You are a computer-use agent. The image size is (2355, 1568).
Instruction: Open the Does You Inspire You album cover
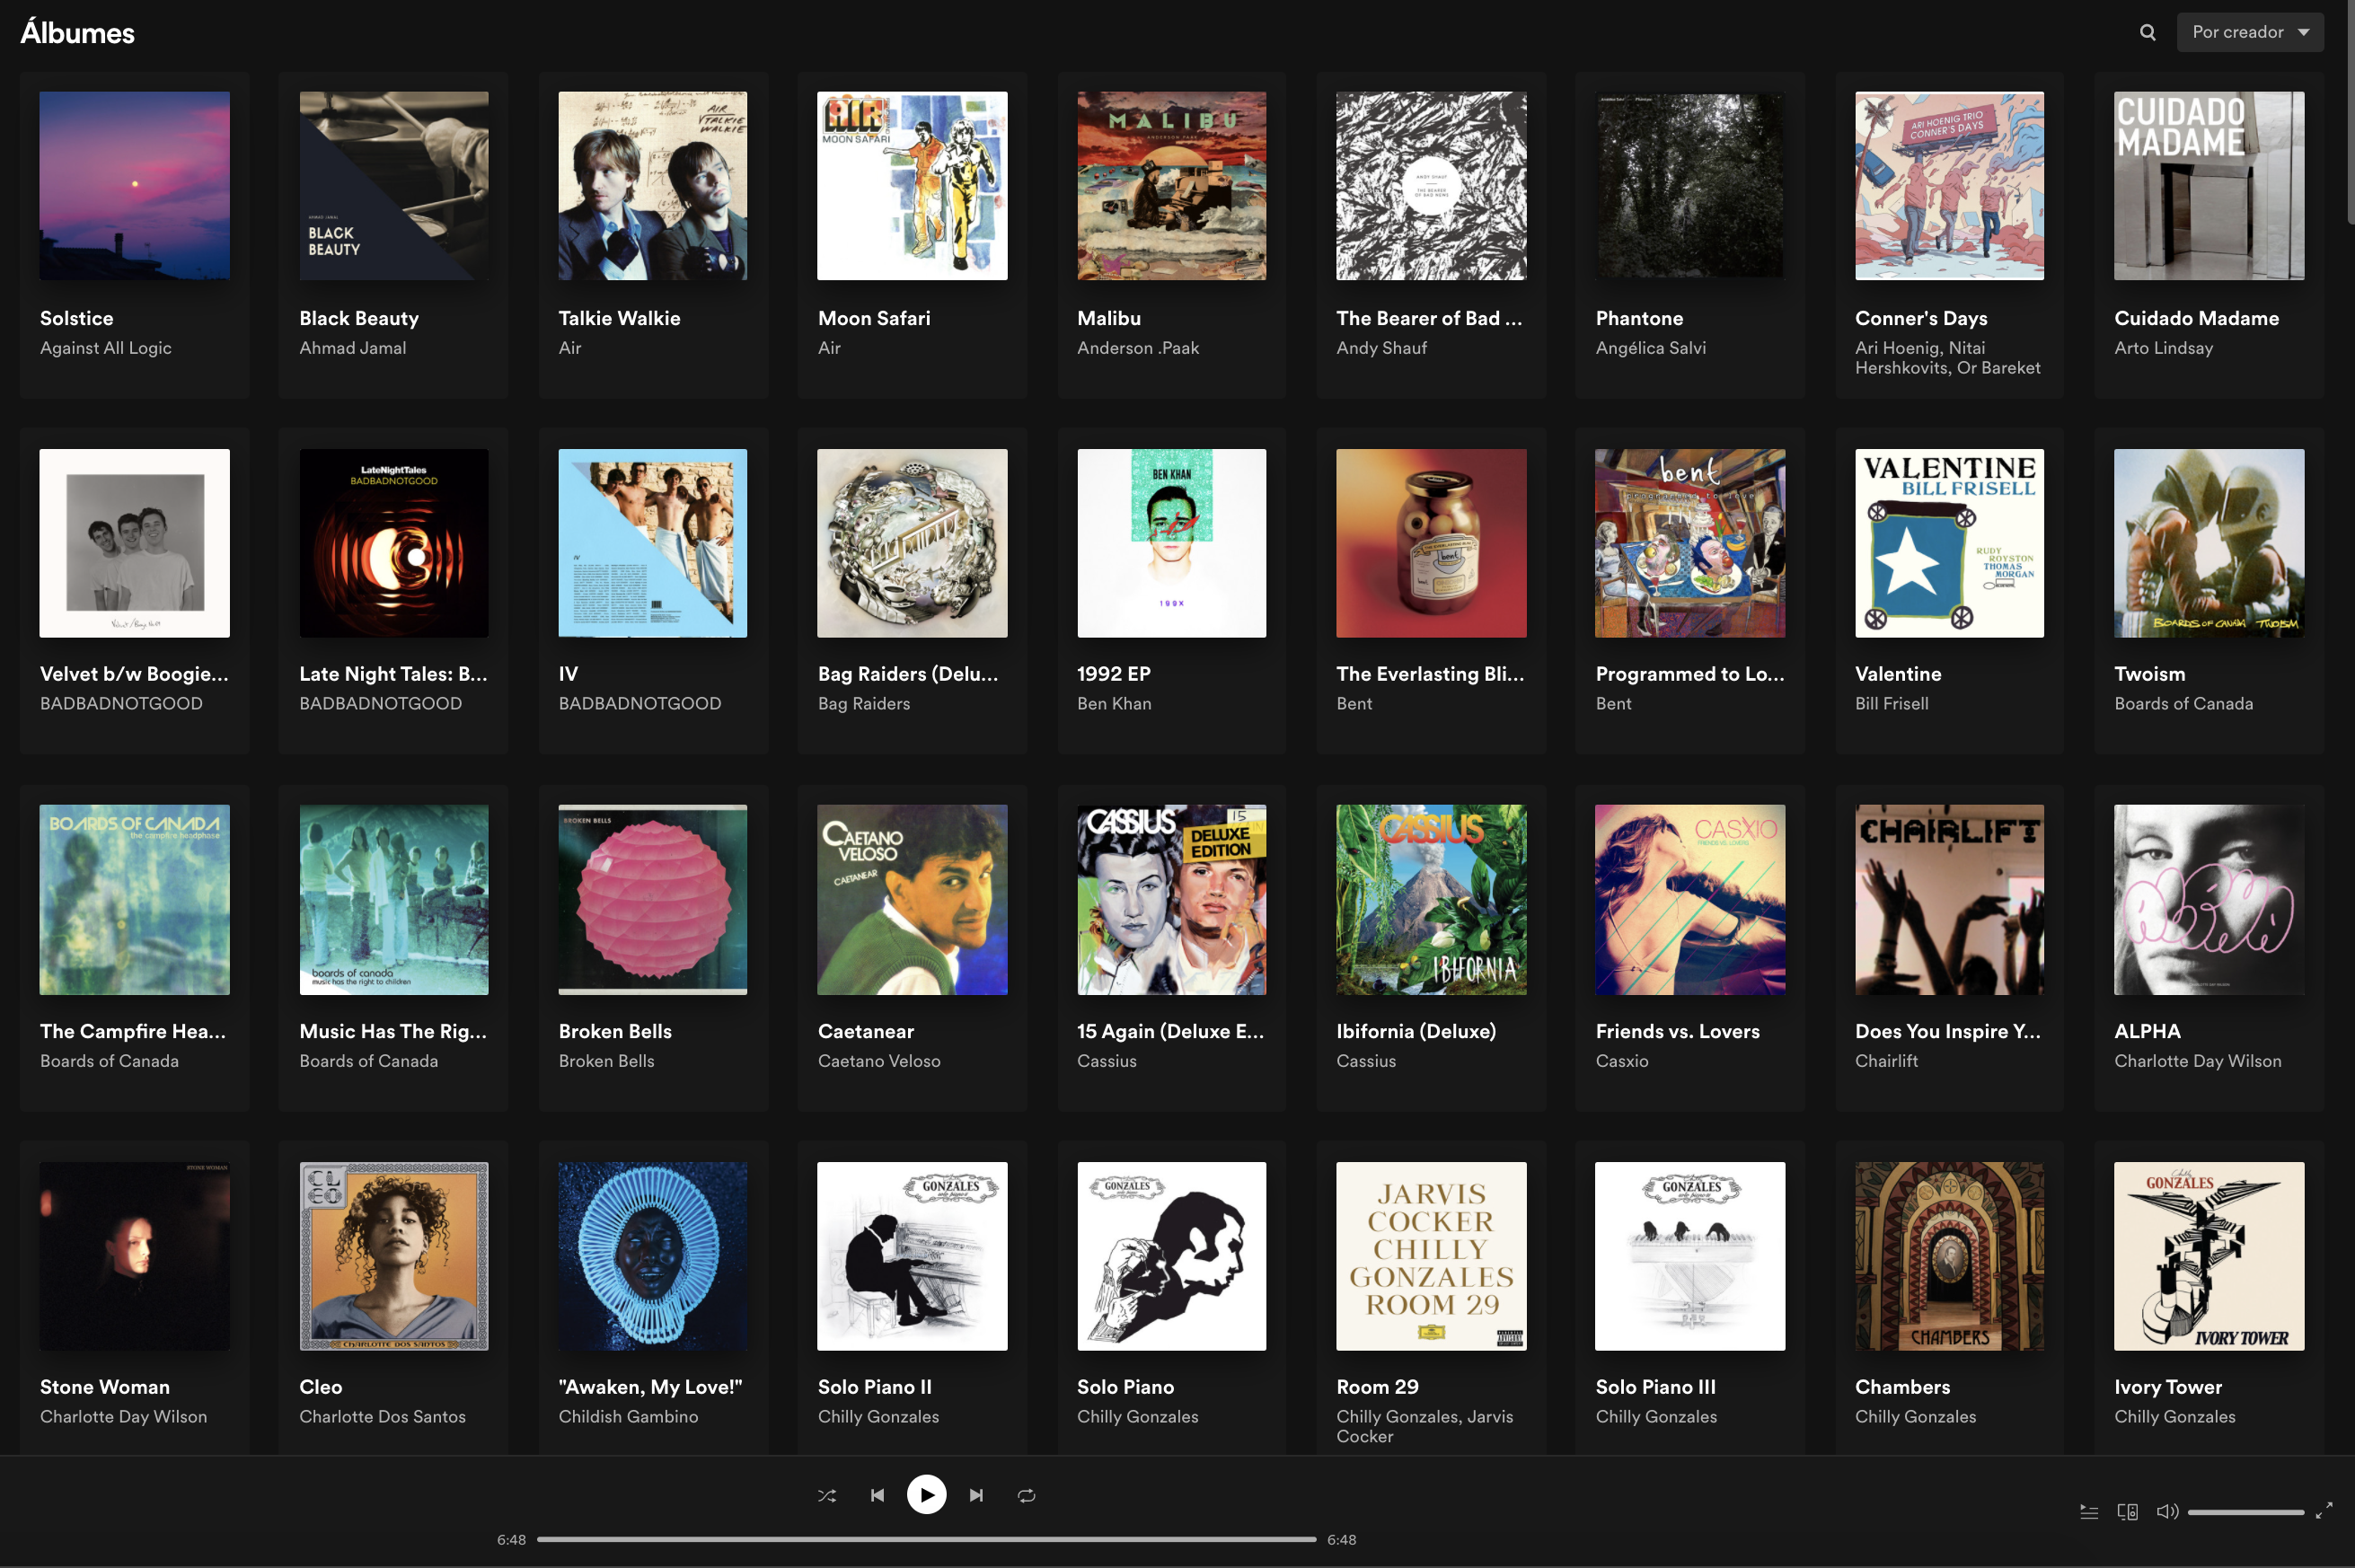click(1949, 900)
